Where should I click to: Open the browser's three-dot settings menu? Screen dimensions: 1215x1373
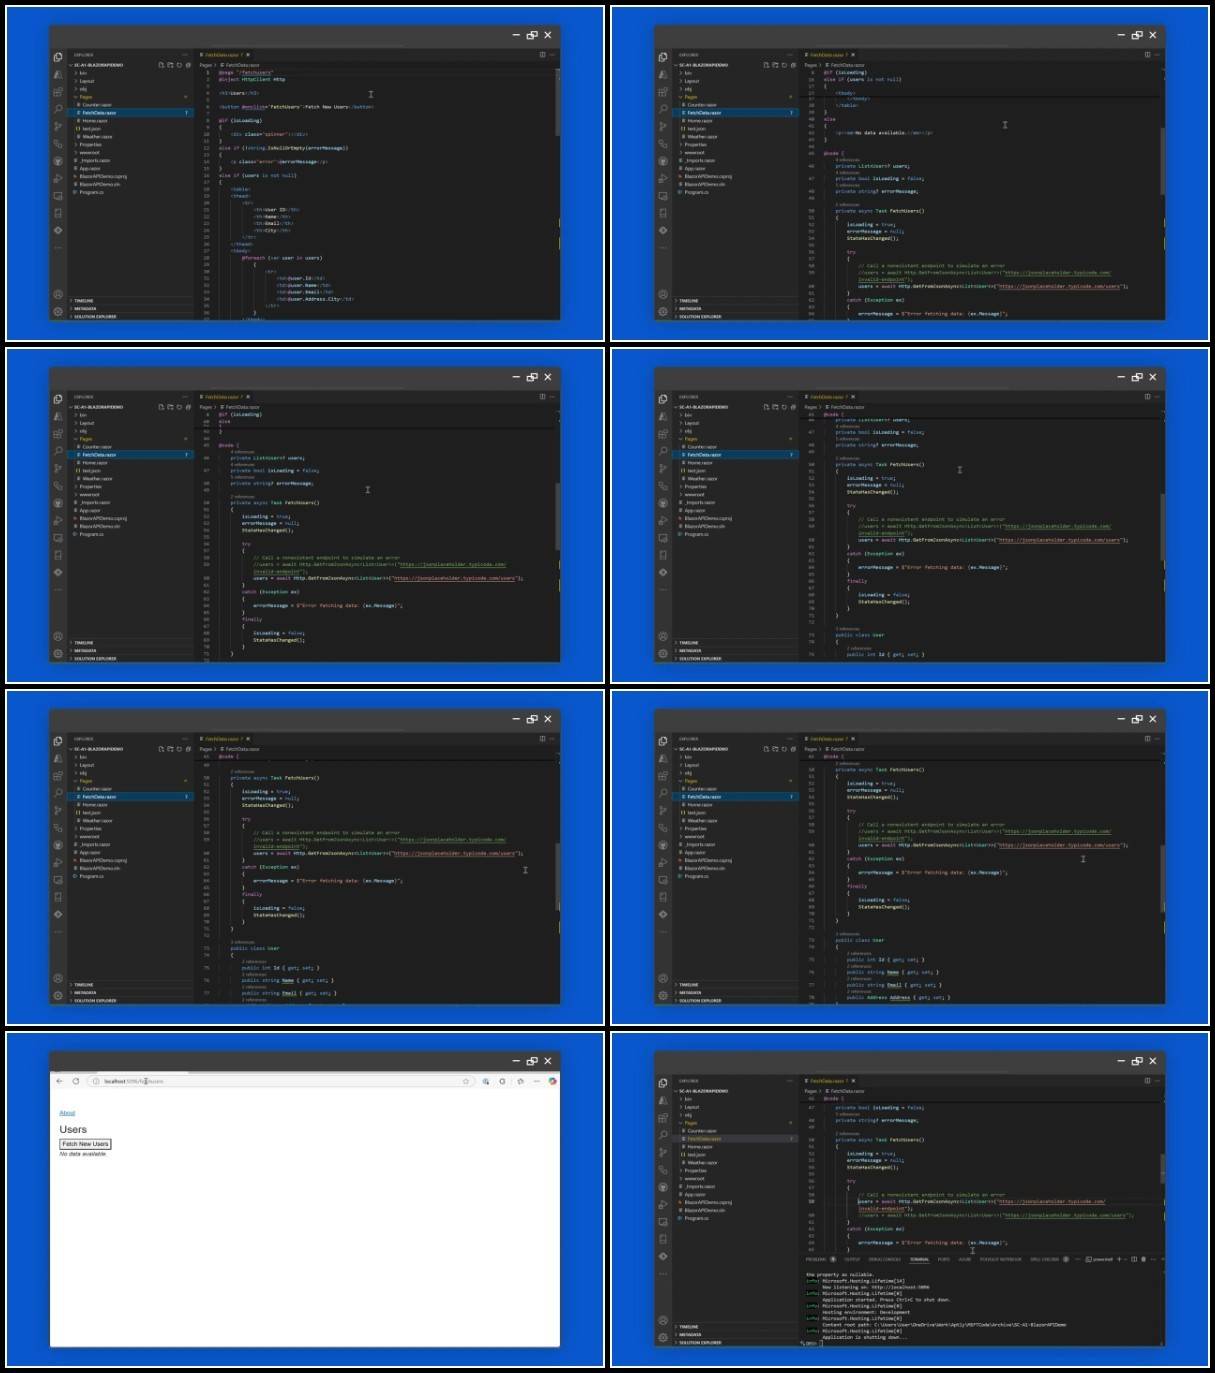[537, 1081]
